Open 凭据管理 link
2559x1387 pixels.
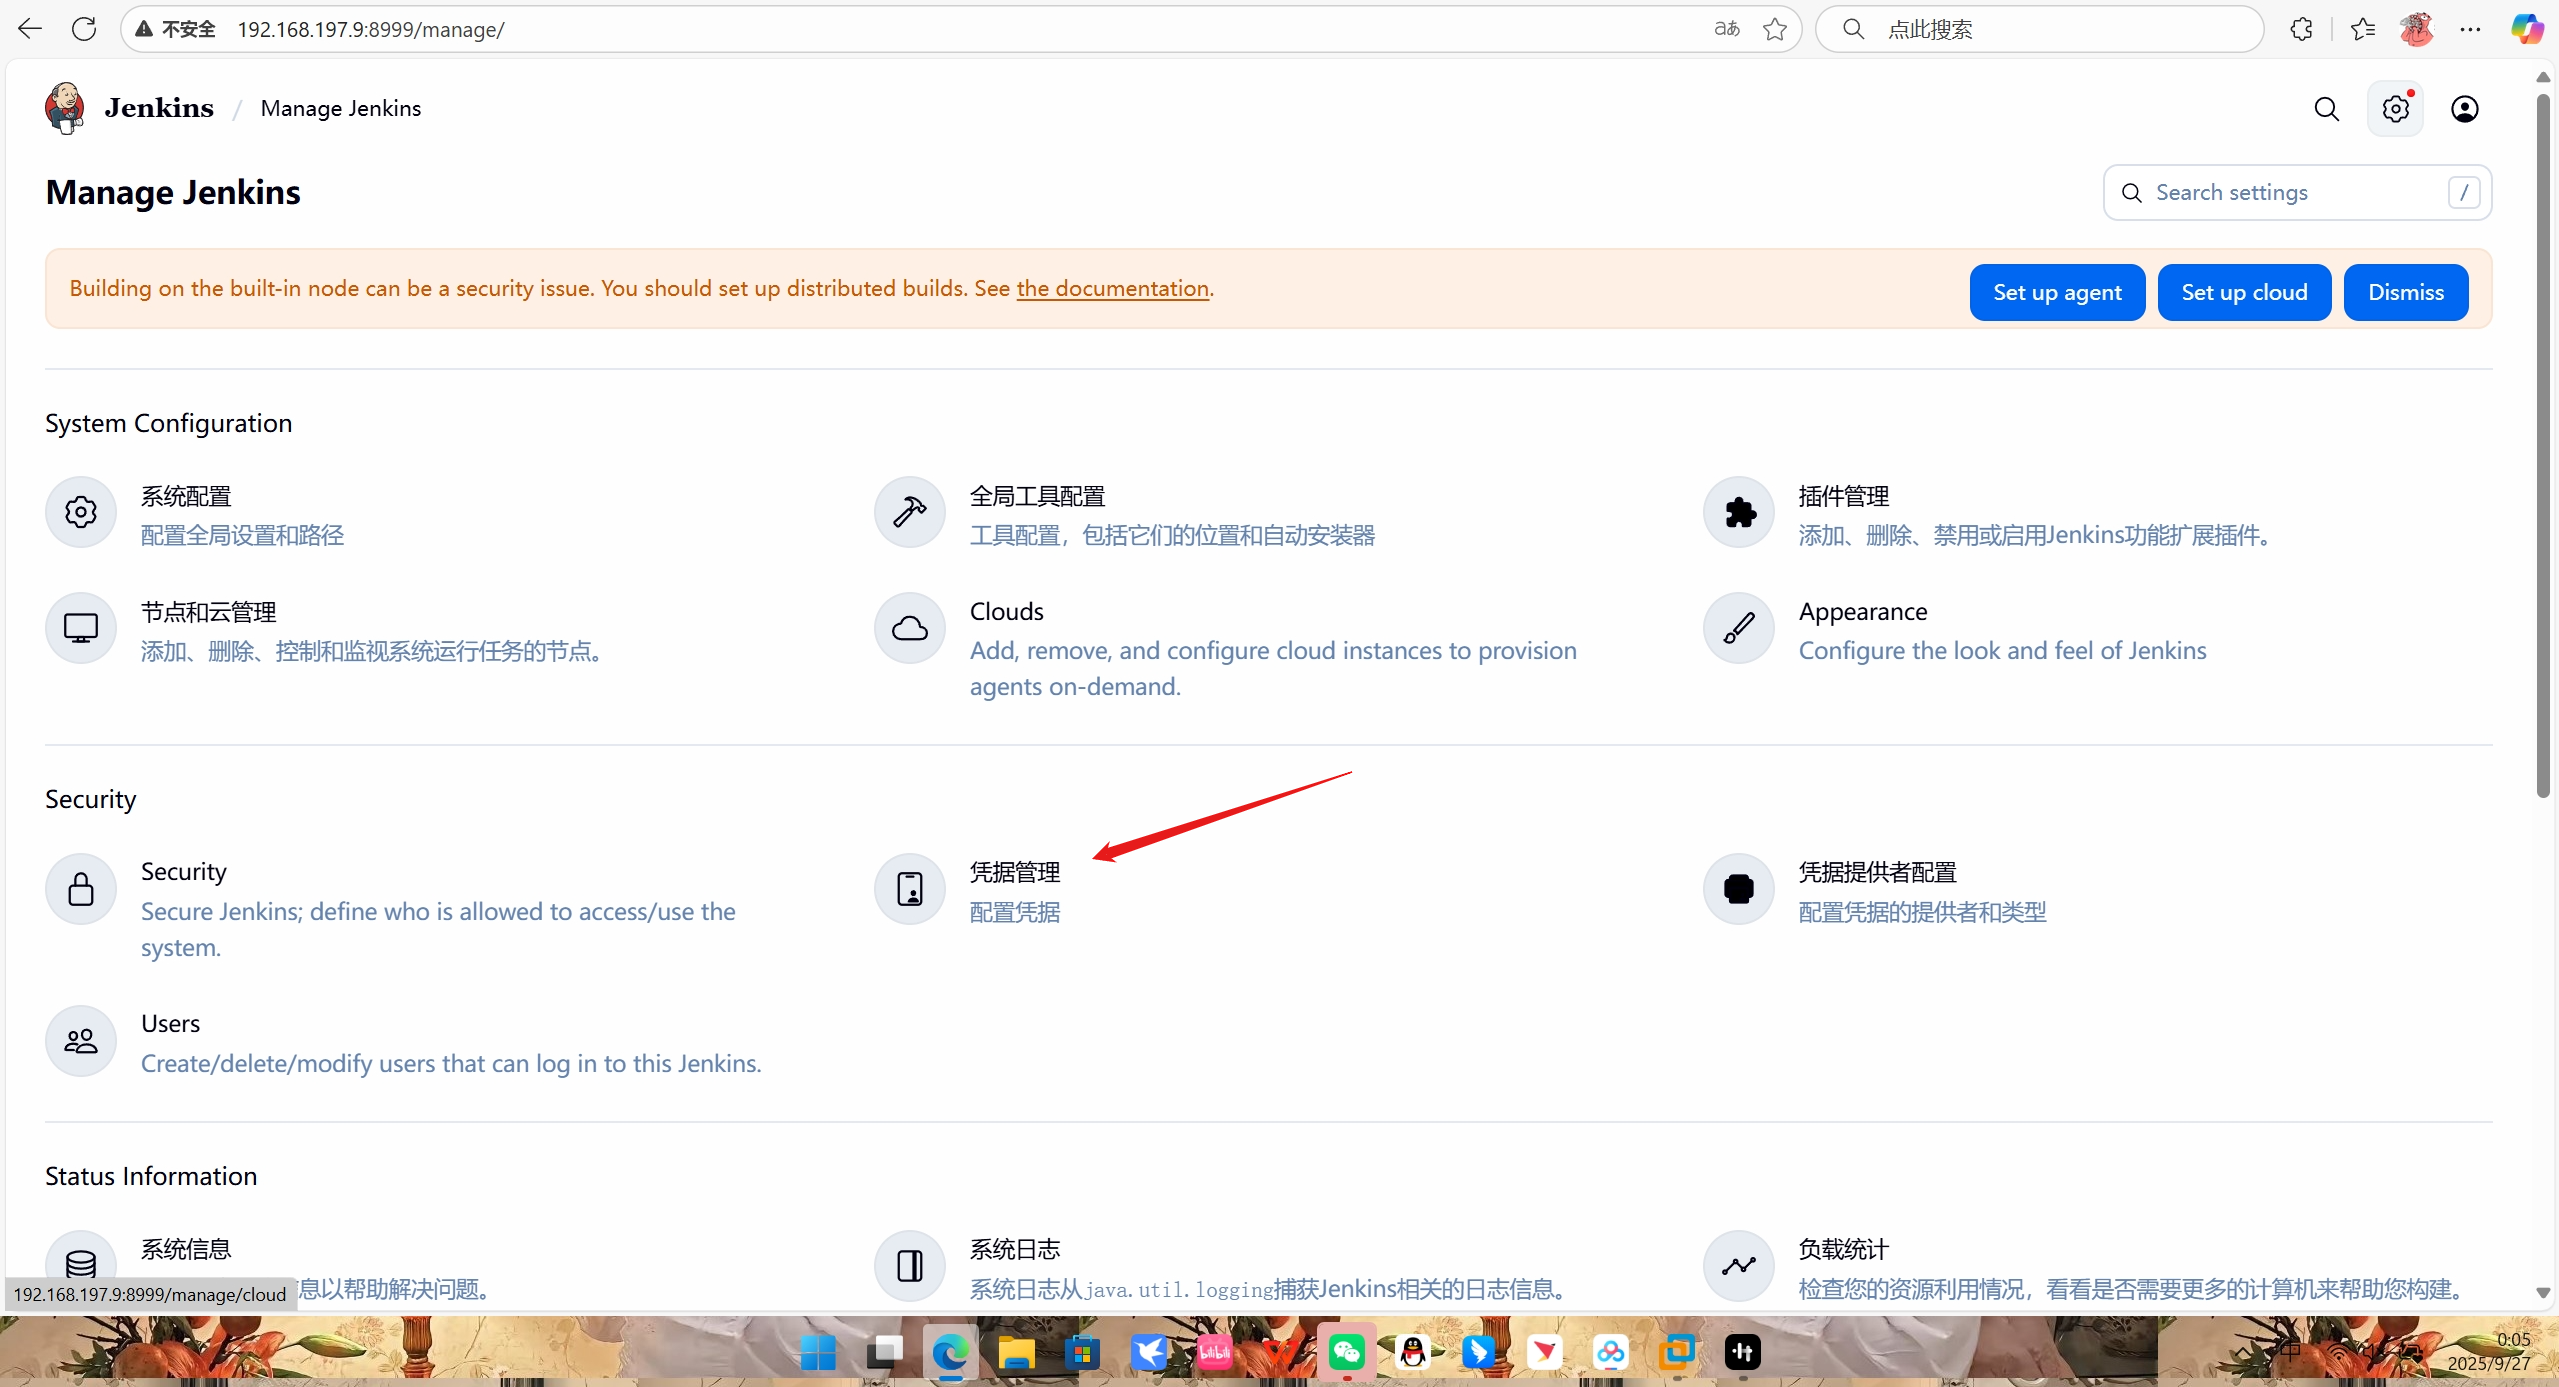1014,872
